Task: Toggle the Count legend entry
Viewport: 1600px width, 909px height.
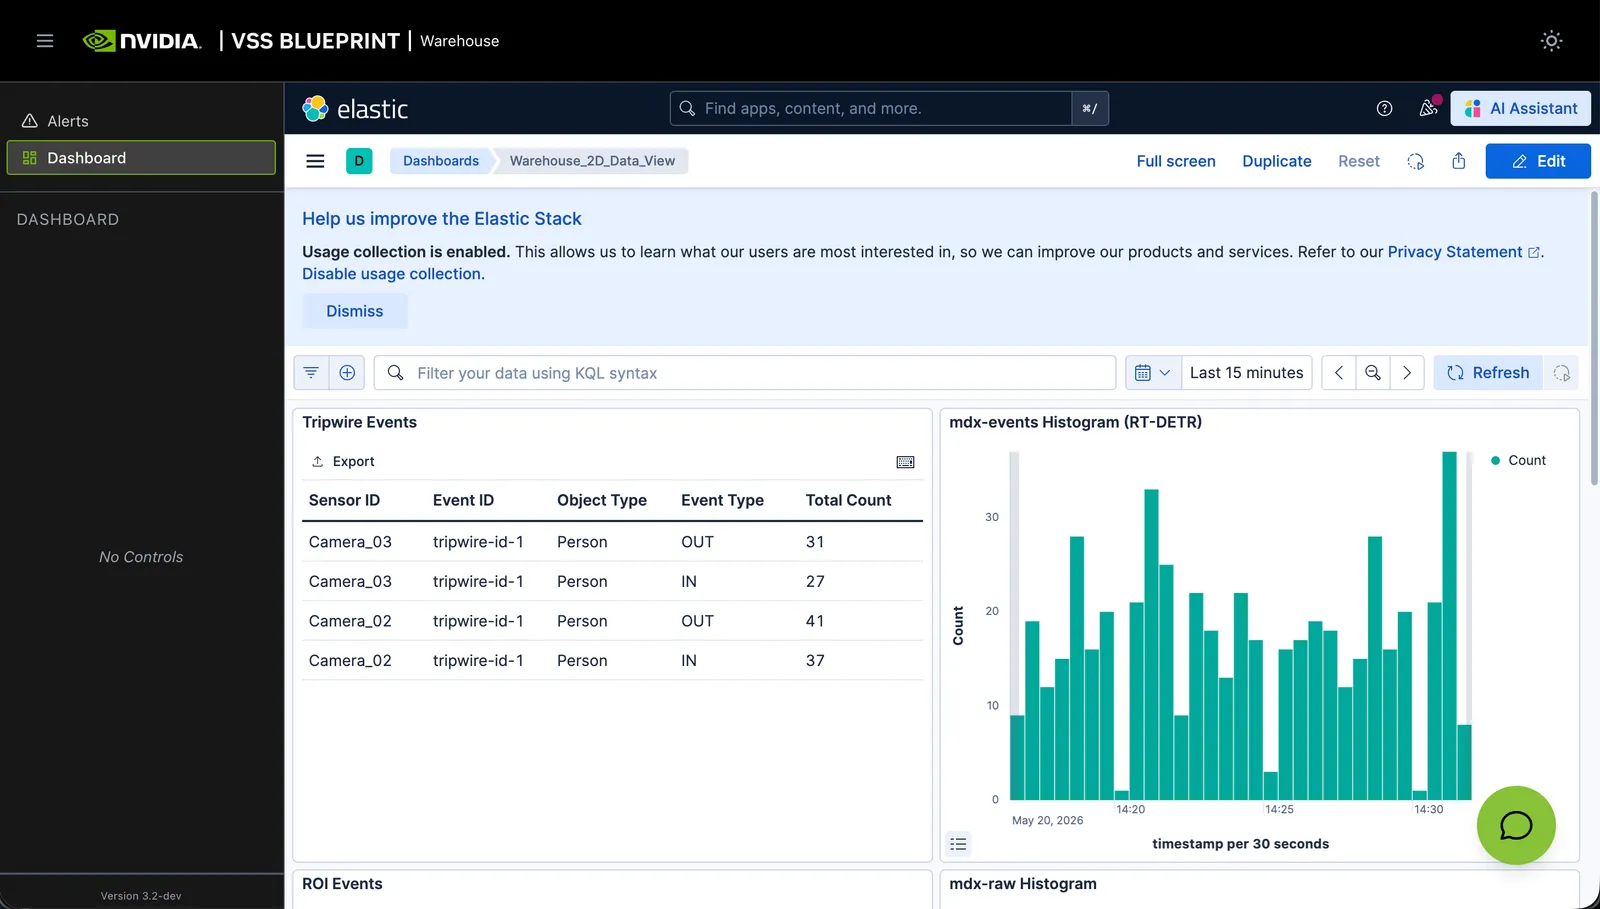Action: 1518,461
